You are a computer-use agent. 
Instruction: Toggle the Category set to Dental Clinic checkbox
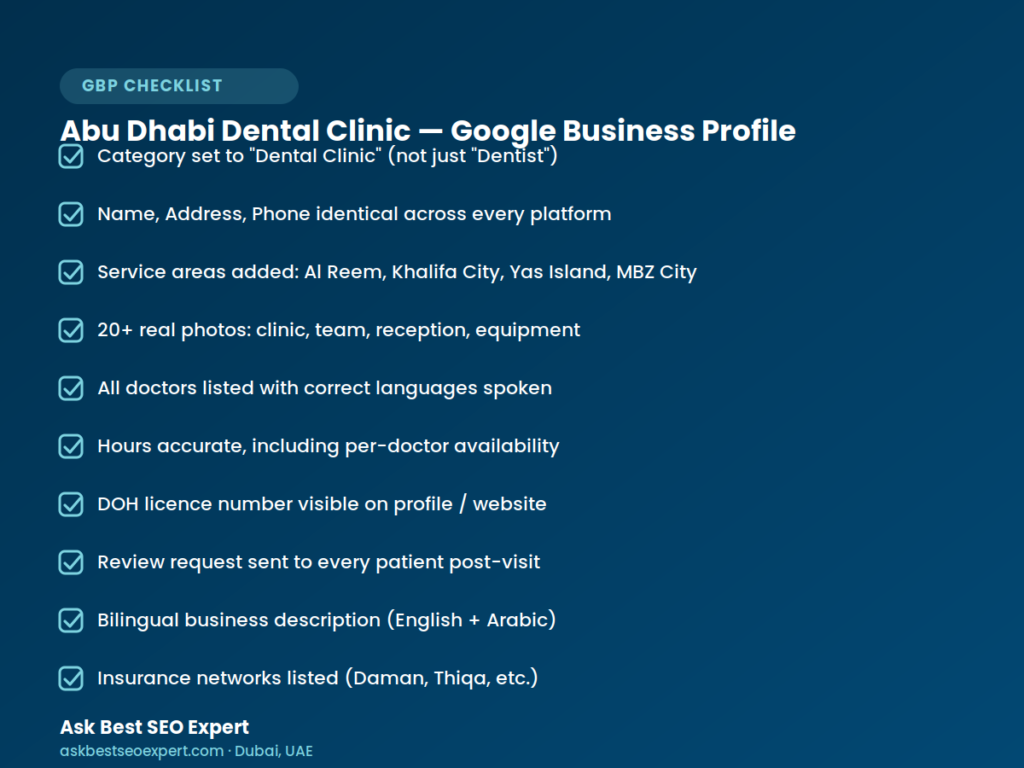pyautogui.click(x=71, y=156)
